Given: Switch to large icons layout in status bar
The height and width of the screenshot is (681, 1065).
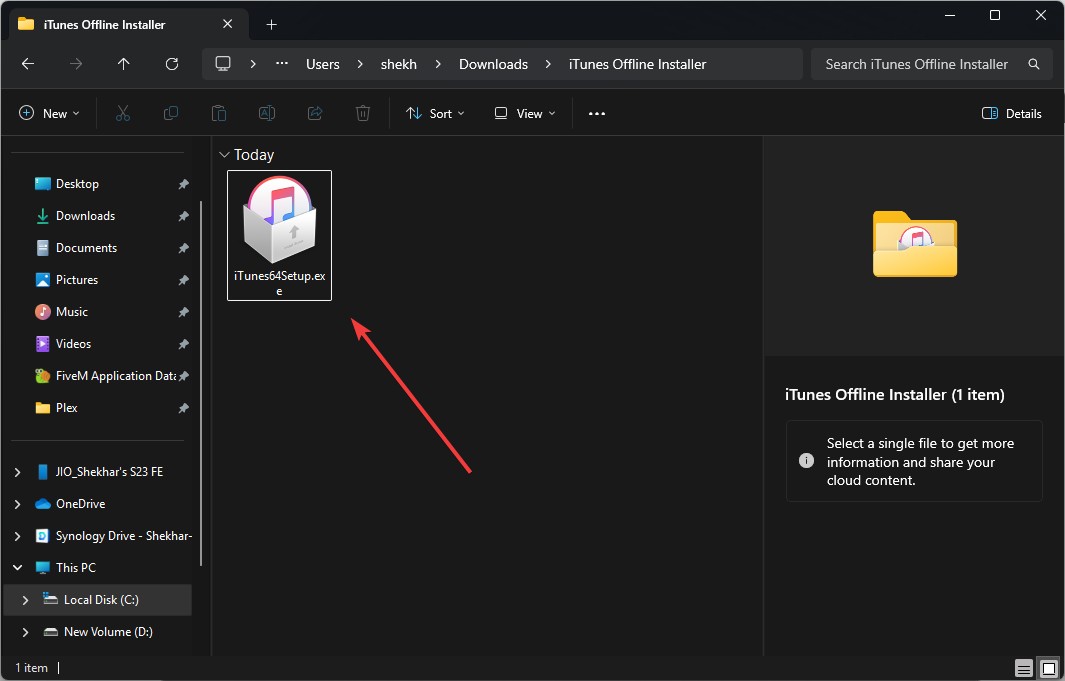Looking at the screenshot, I should pyautogui.click(x=1048, y=668).
